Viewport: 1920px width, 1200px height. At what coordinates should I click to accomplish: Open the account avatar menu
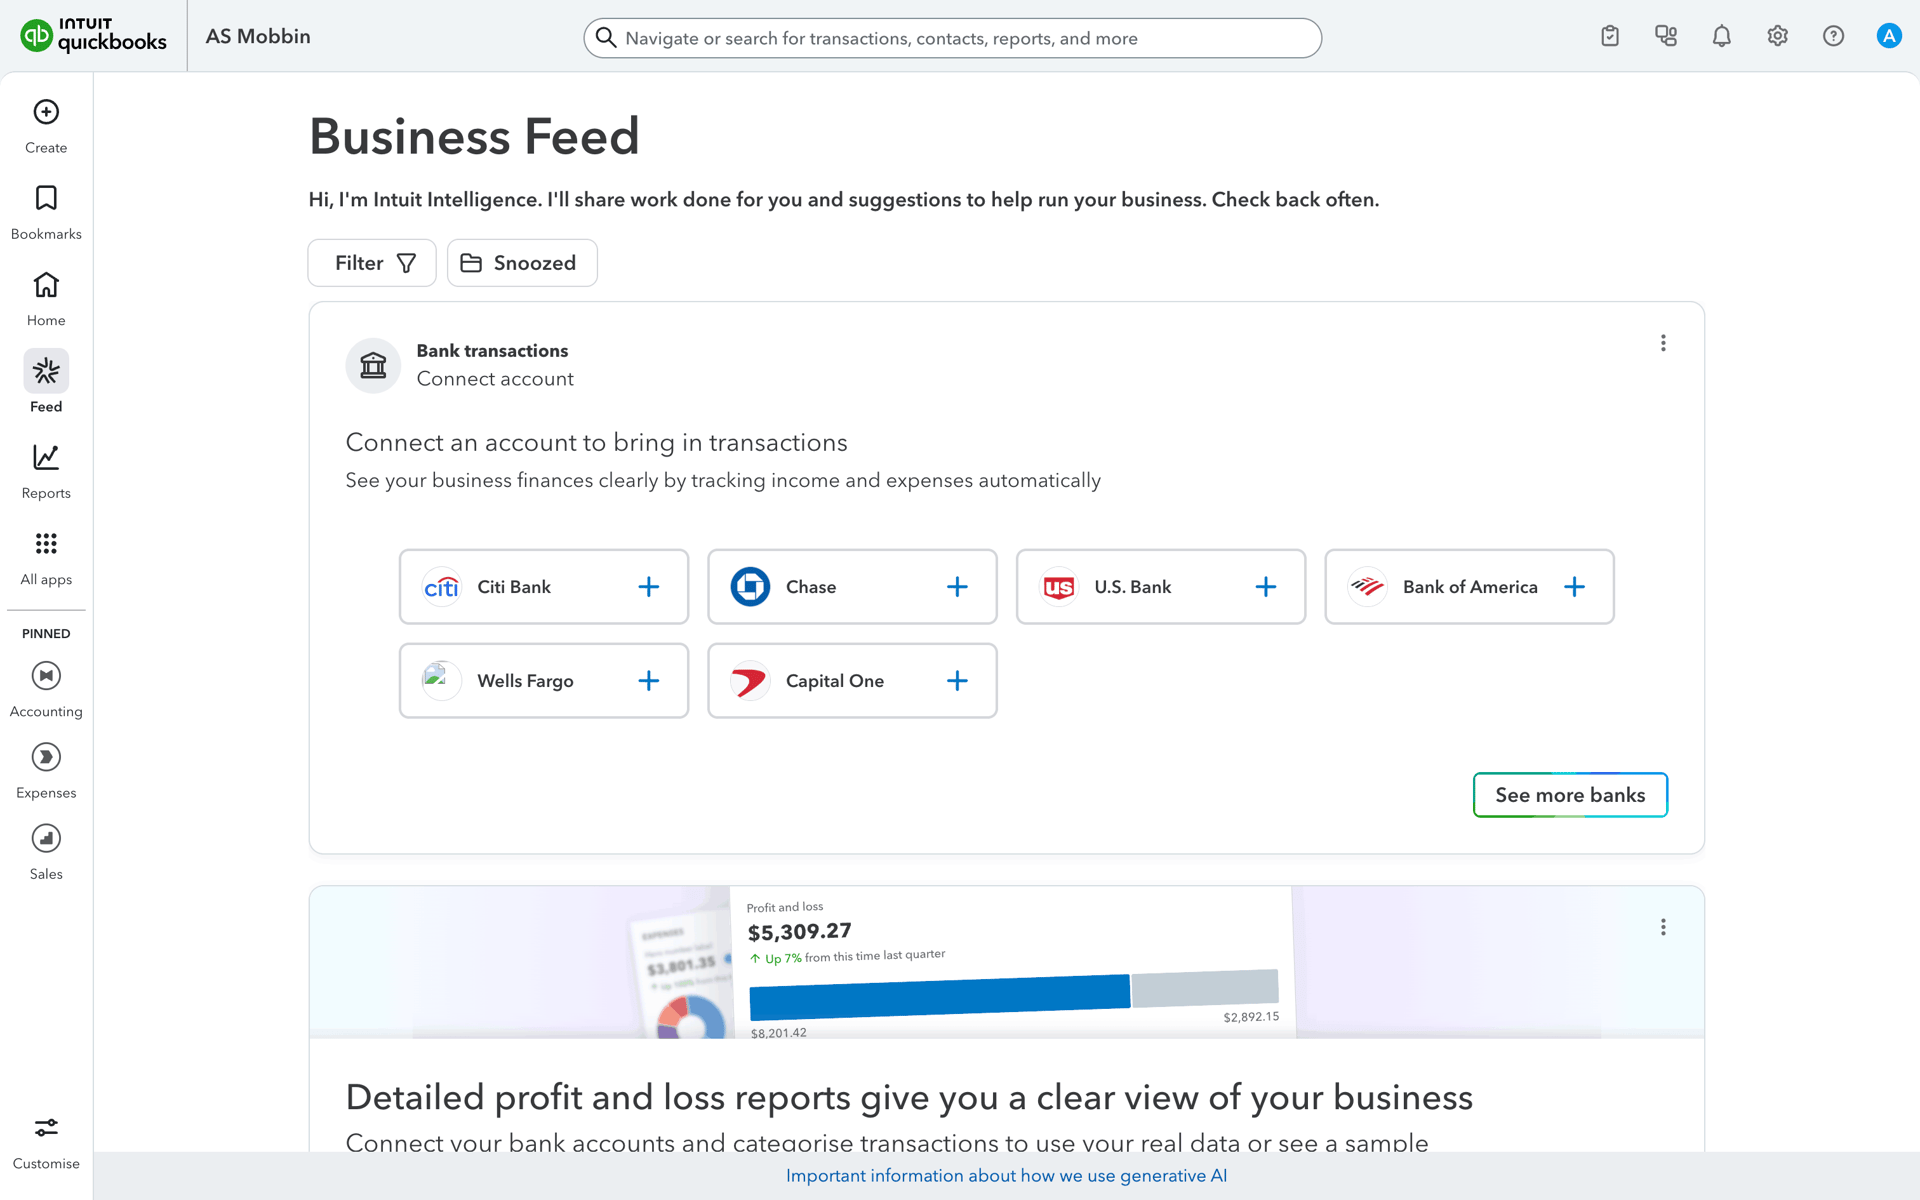(x=1889, y=36)
